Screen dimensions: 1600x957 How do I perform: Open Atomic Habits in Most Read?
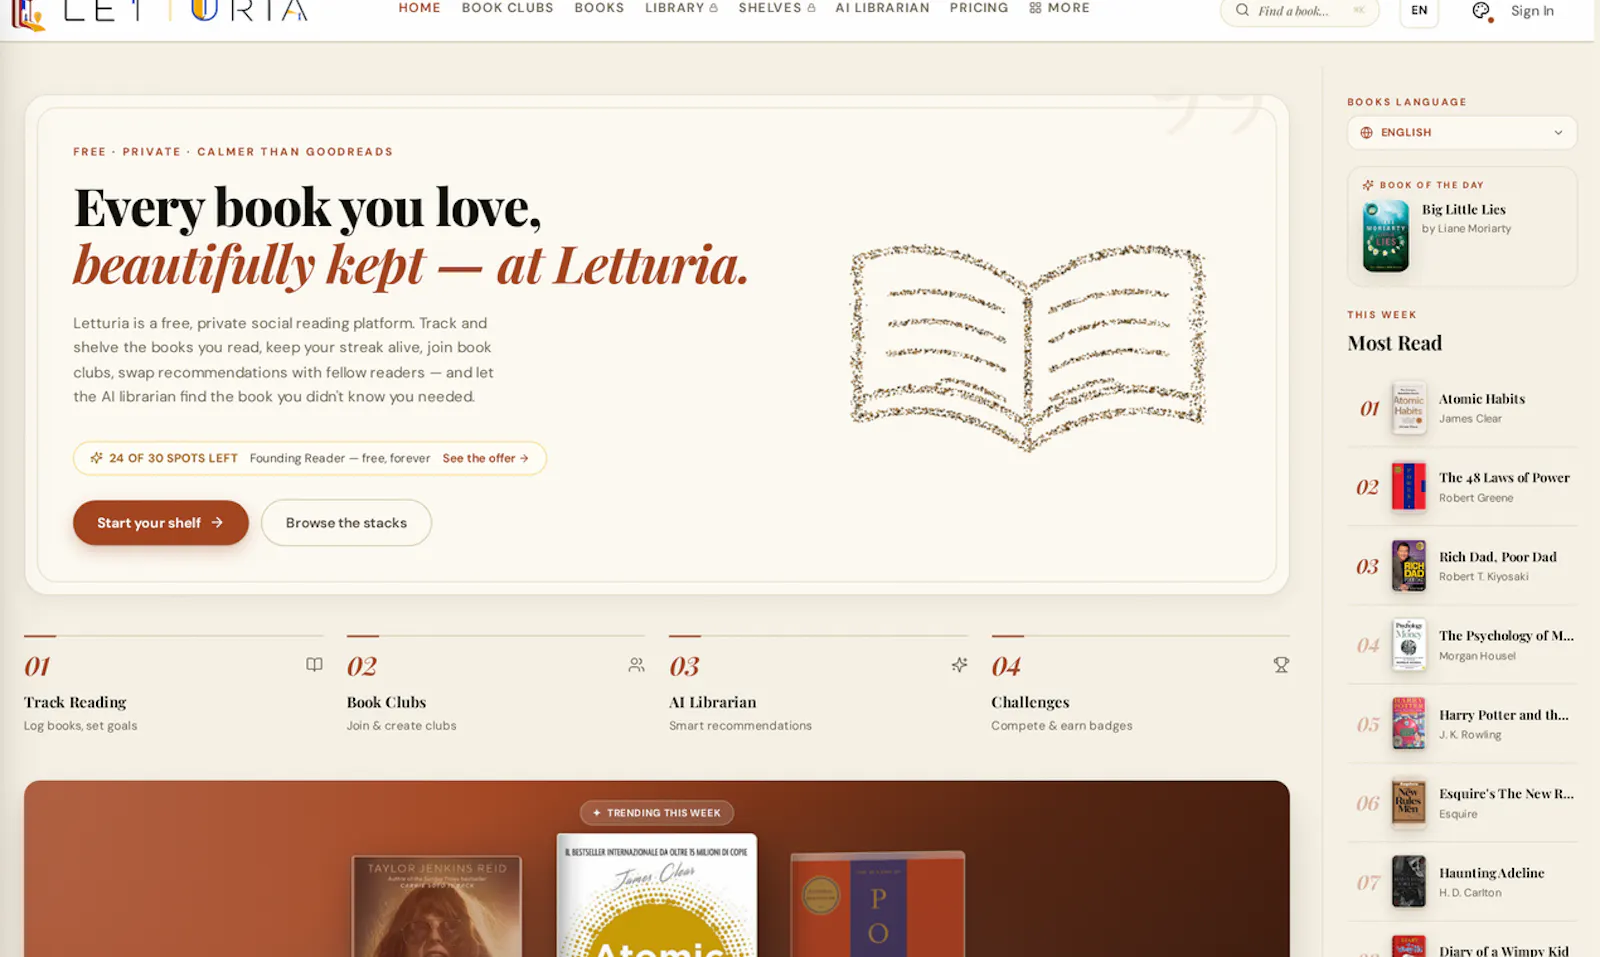click(x=1482, y=398)
